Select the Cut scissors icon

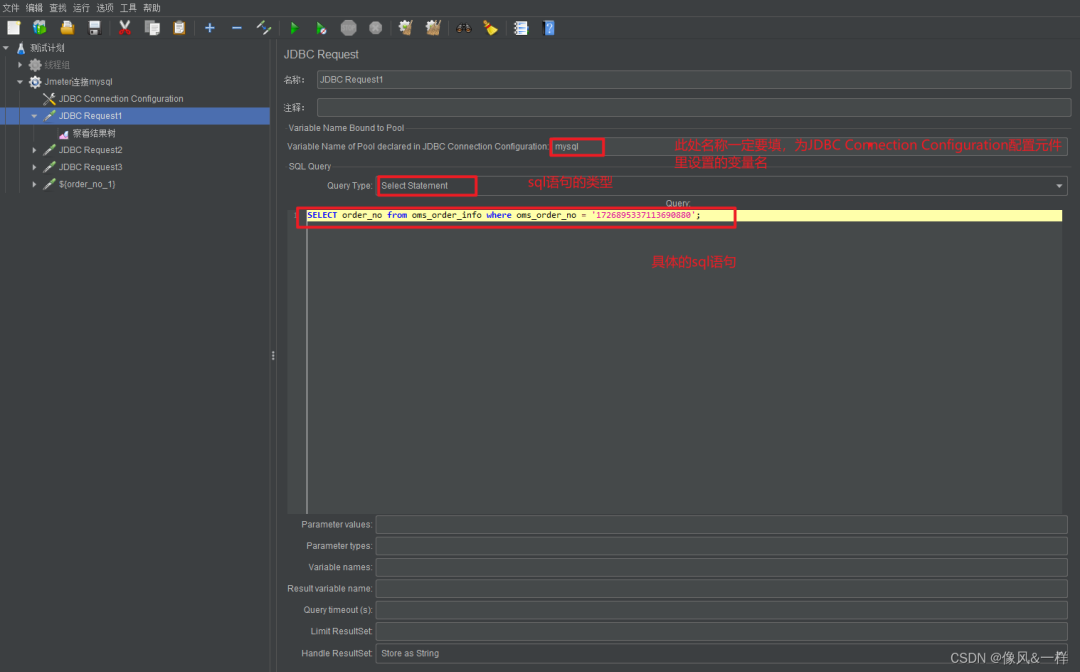125,28
